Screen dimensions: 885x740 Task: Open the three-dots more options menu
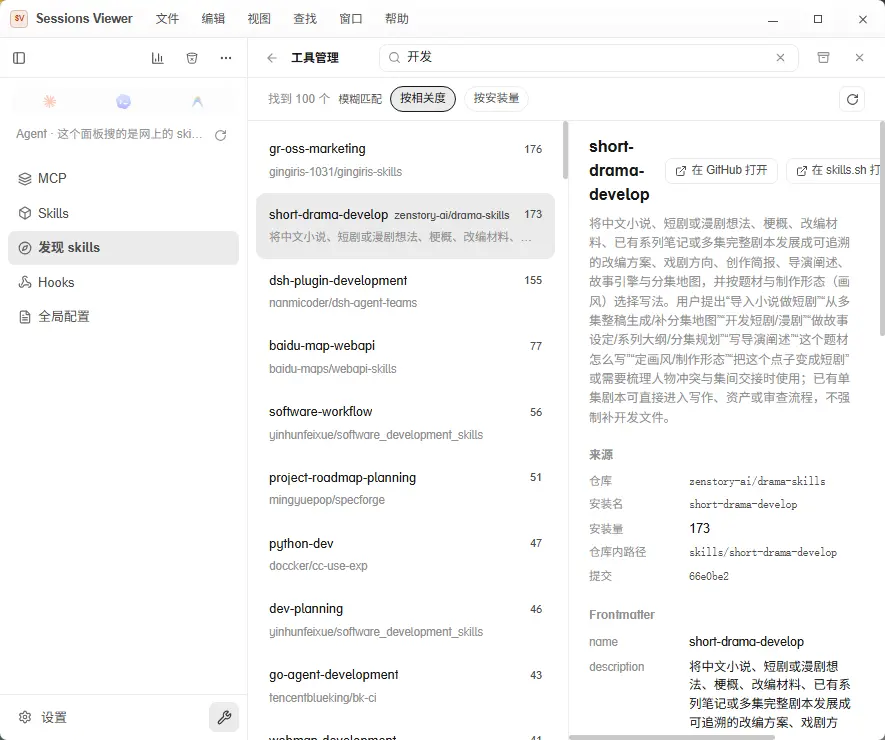[x=226, y=58]
